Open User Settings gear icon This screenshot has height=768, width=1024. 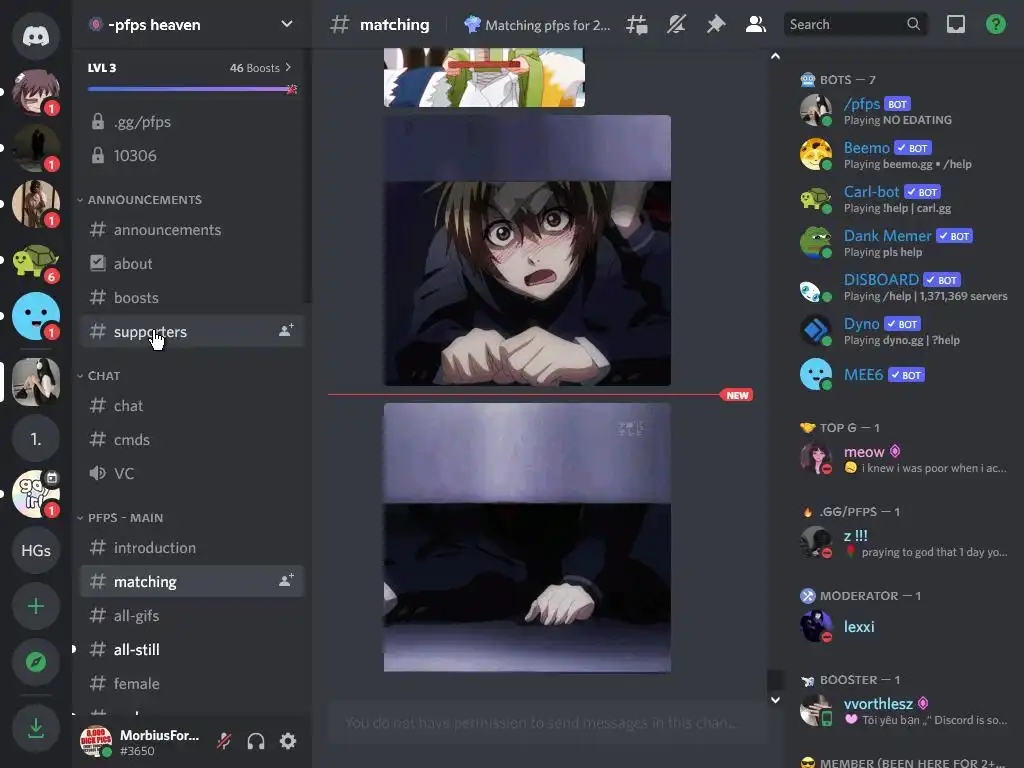288,741
